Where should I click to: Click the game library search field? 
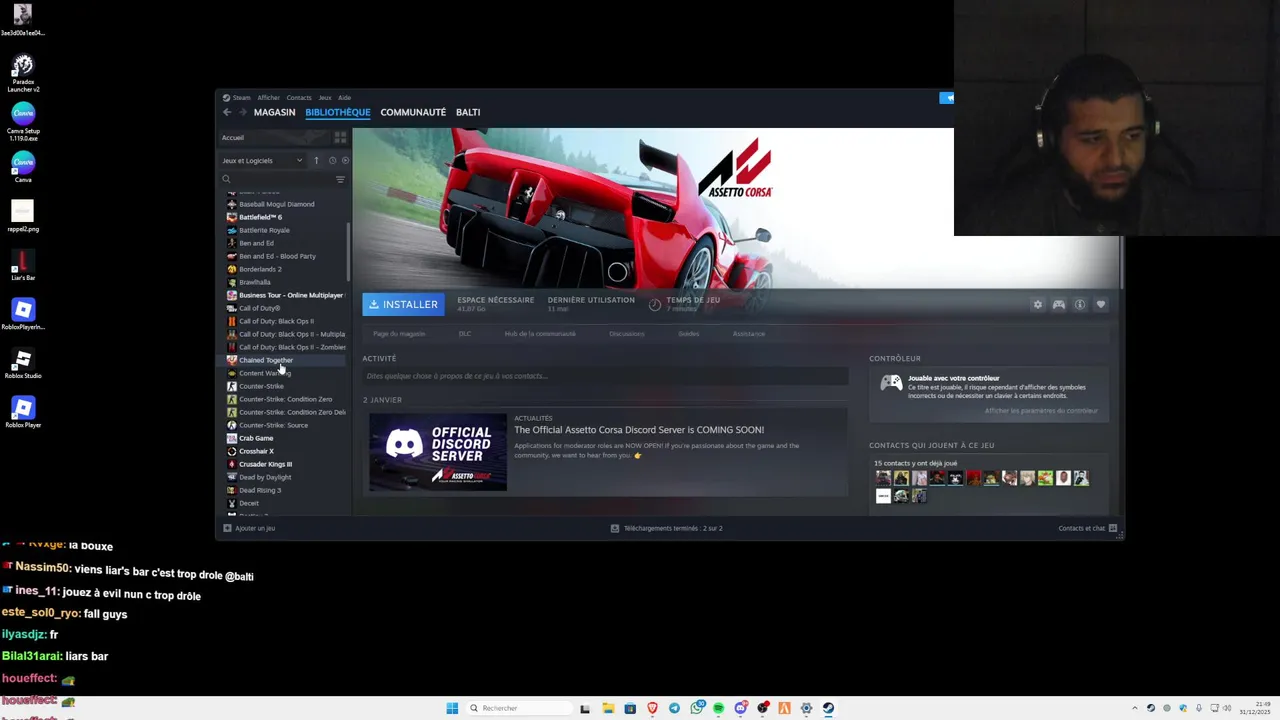click(277, 179)
